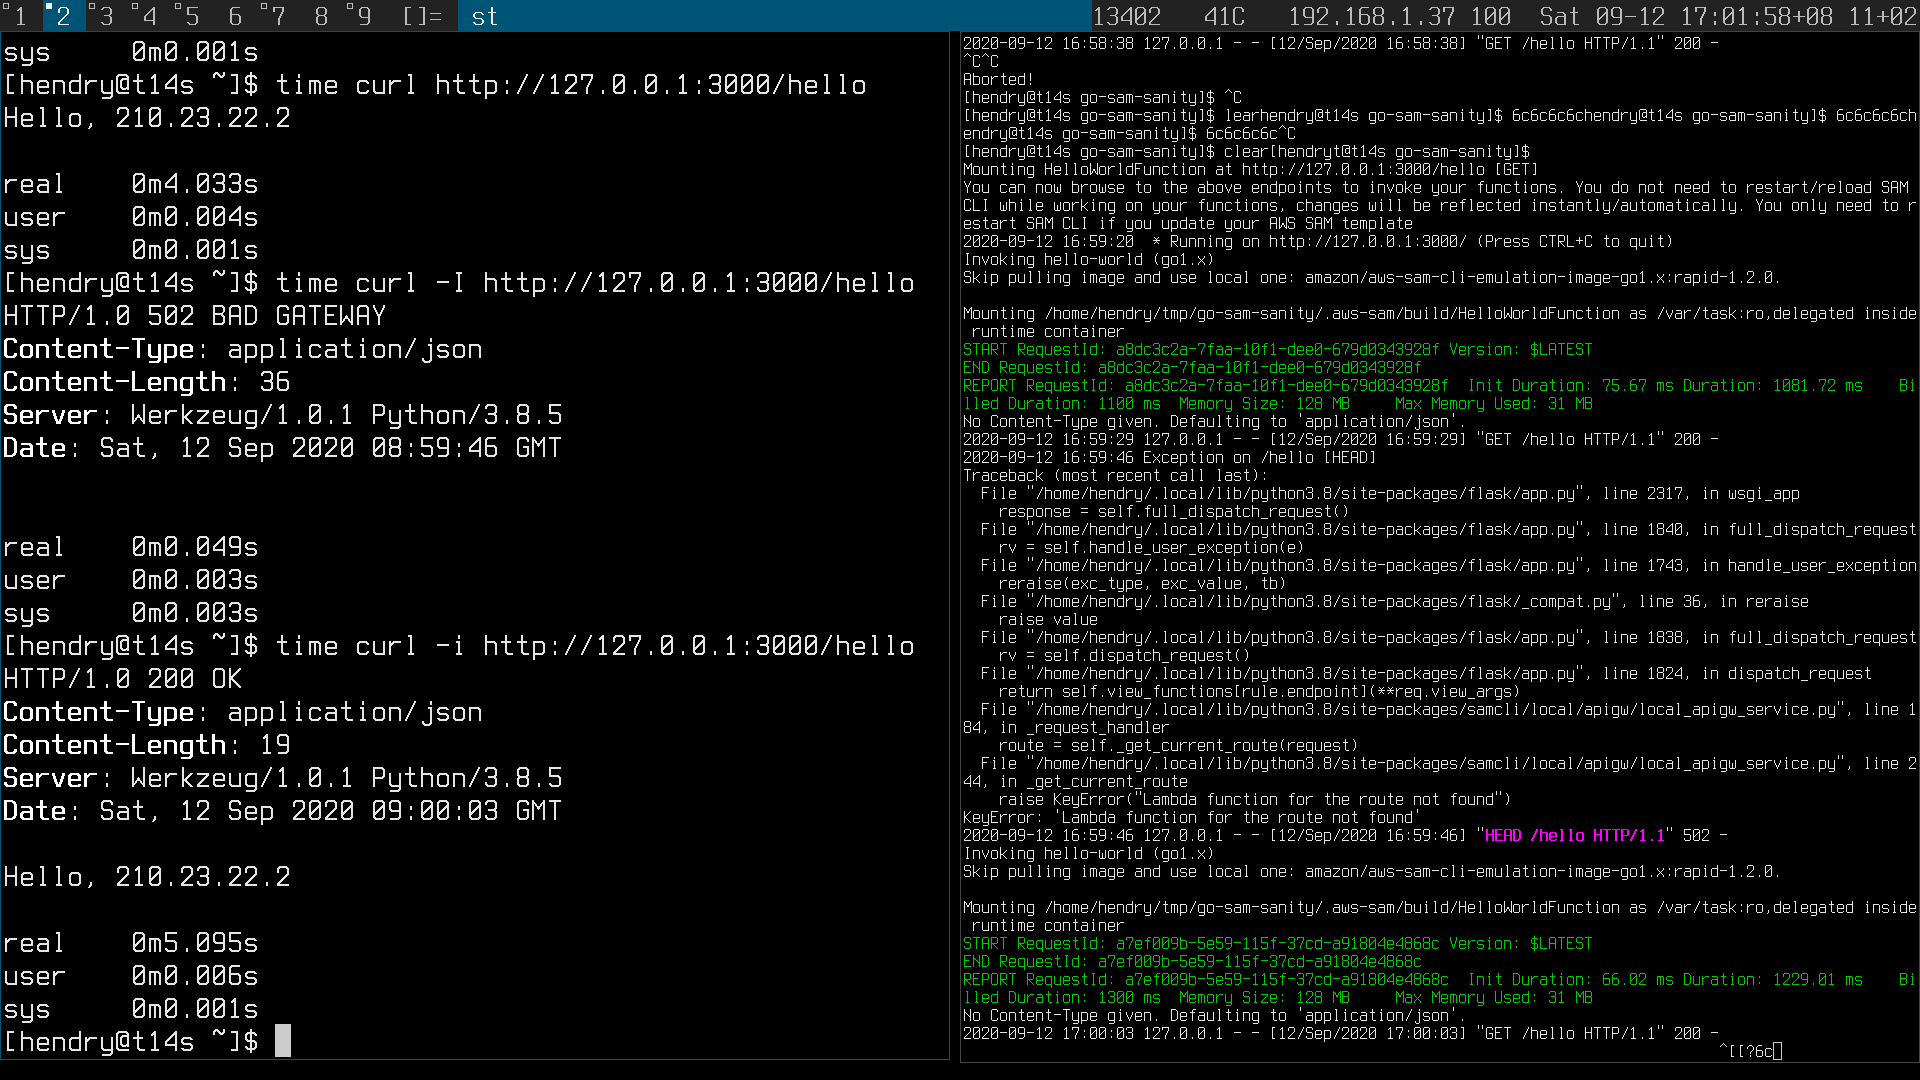Click the log line '16:59:29 GET /hello 200'
This screenshot has width=1920, height=1080.
(1340, 440)
